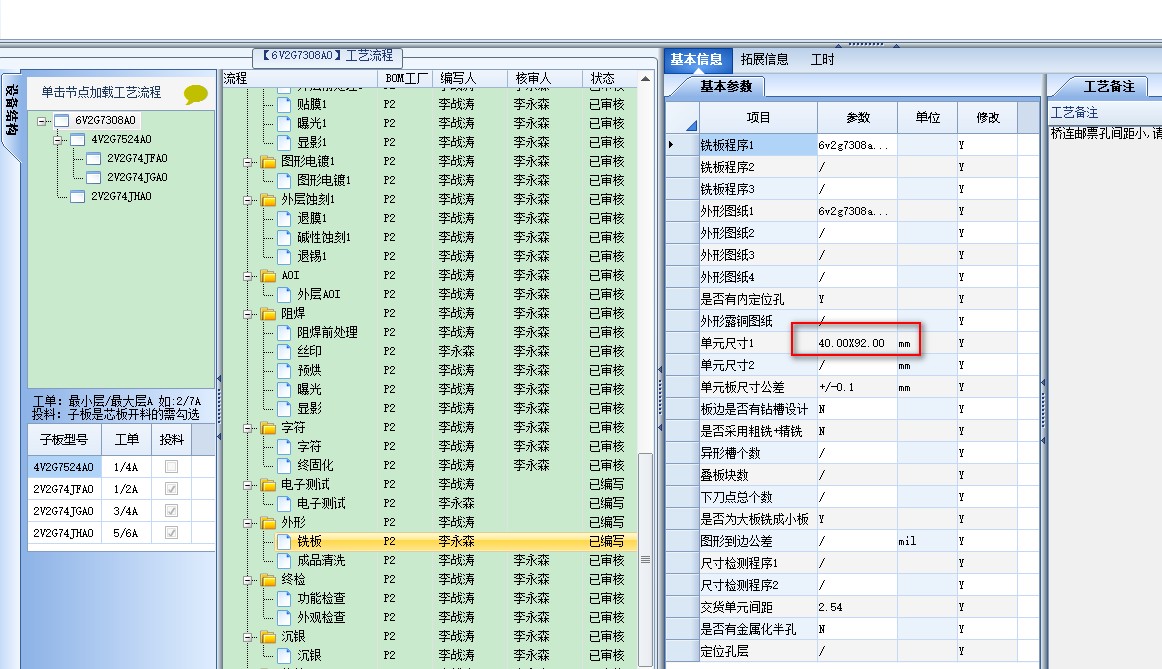1162x669 pixels.
Task: Collapse the 电子测试 process group
Action: pos(248,485)
